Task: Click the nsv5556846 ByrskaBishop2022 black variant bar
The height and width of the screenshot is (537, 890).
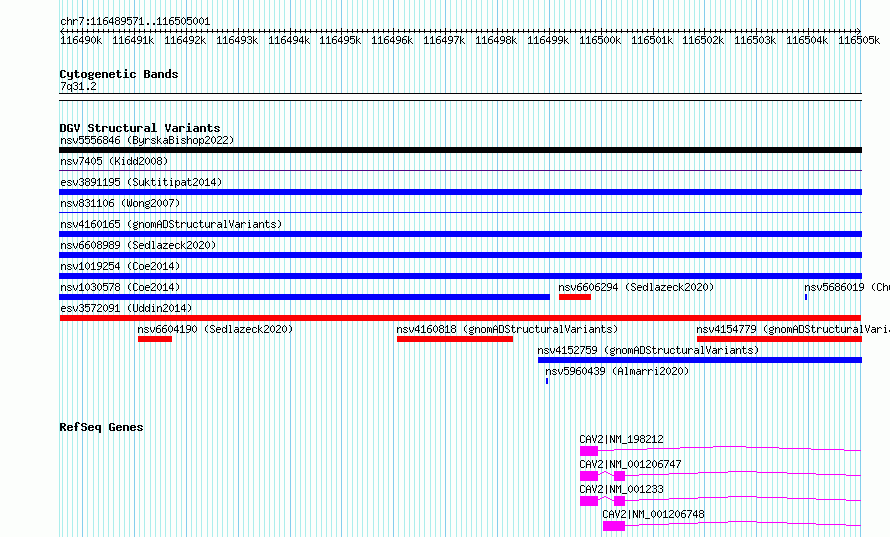Action: pos(460,150)
